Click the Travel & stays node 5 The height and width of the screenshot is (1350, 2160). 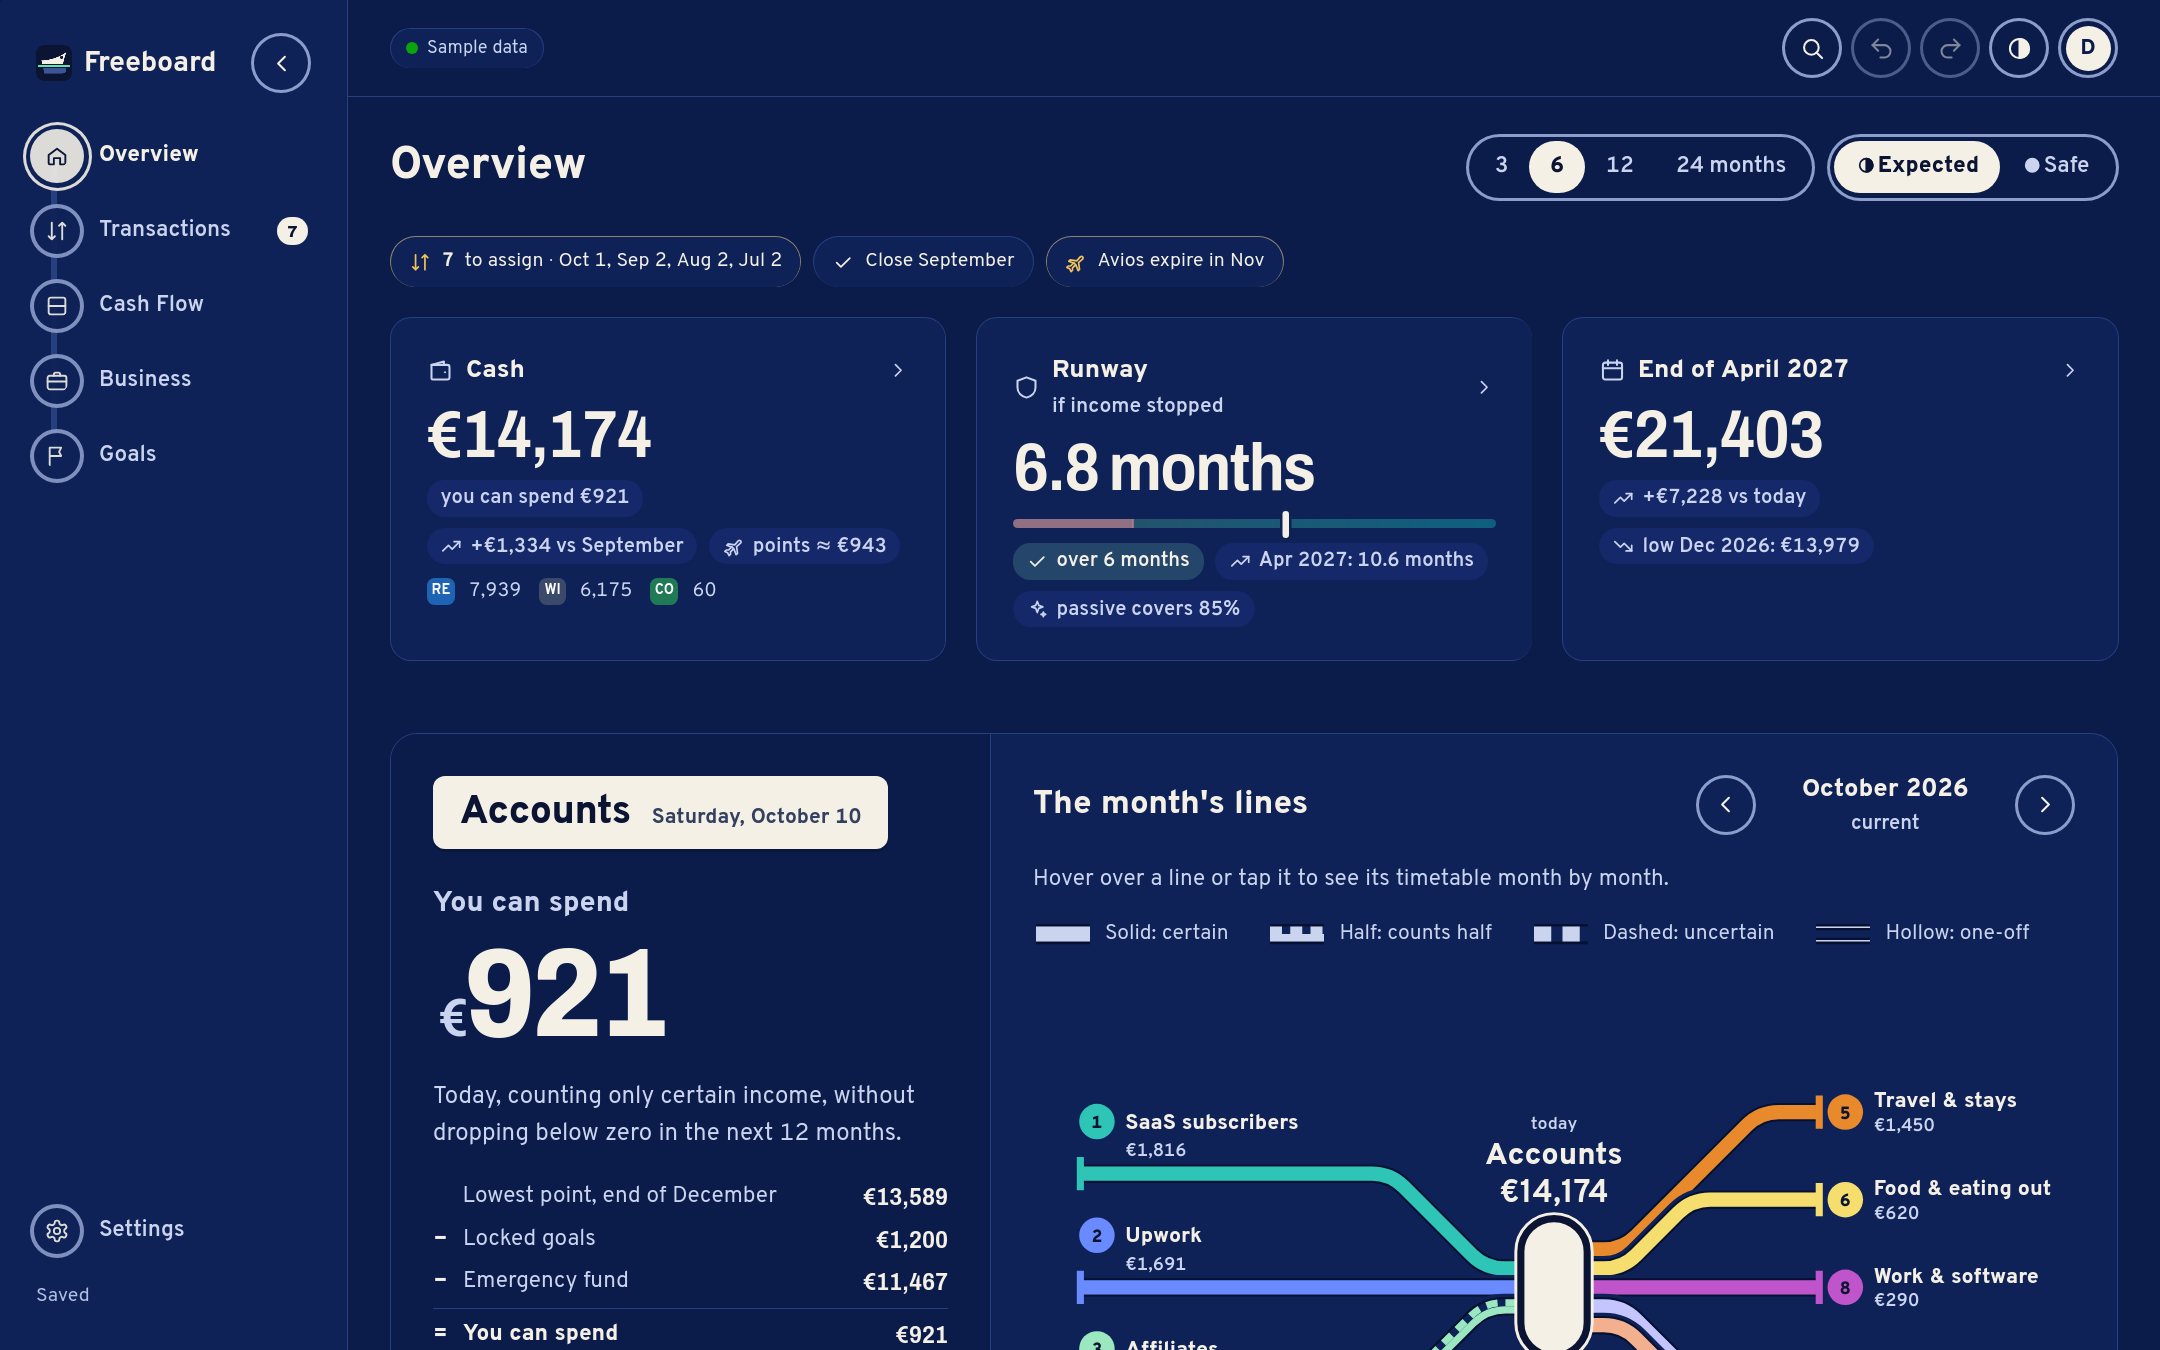(1845, 1113)
